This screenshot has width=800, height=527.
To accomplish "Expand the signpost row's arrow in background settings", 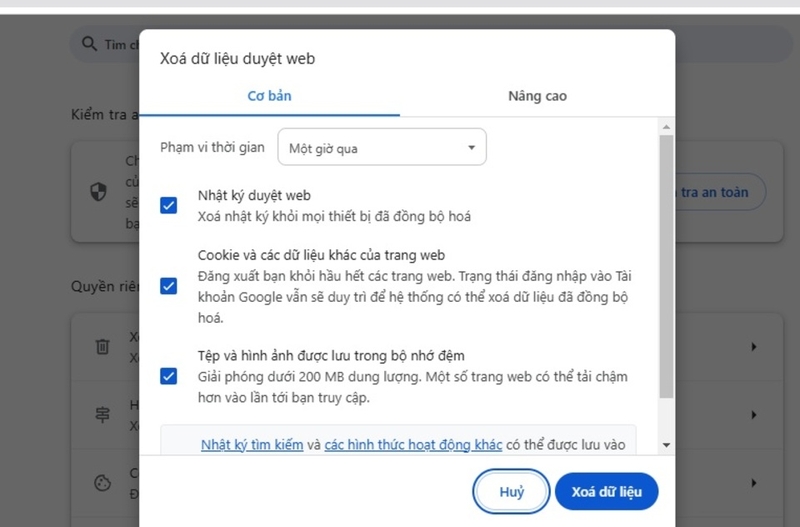I will pyautogui.click(x=754, y=415).
